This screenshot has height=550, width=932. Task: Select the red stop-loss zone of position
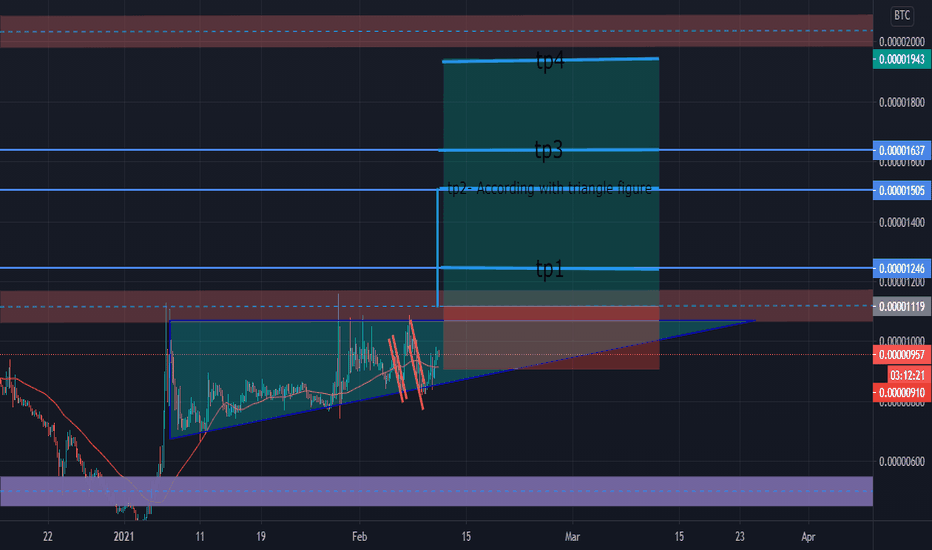click(551, 338)
